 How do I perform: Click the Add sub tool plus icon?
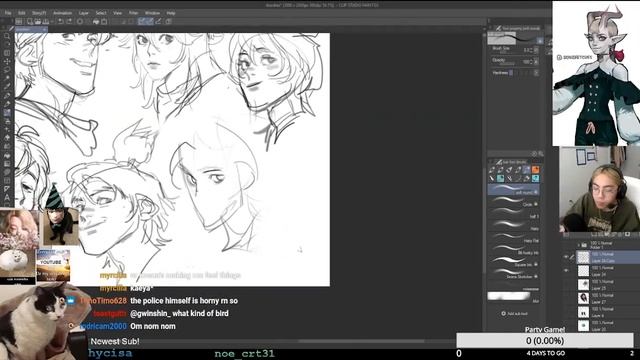[x=503, y=313]
